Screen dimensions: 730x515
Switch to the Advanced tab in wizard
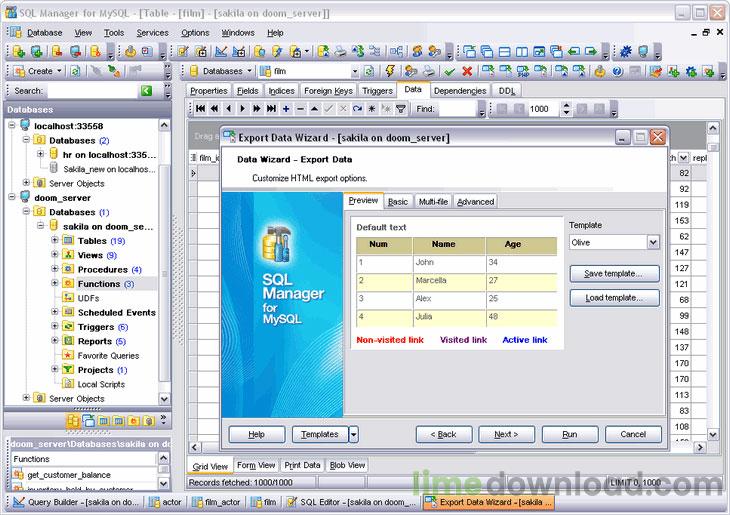click(475, 202)
